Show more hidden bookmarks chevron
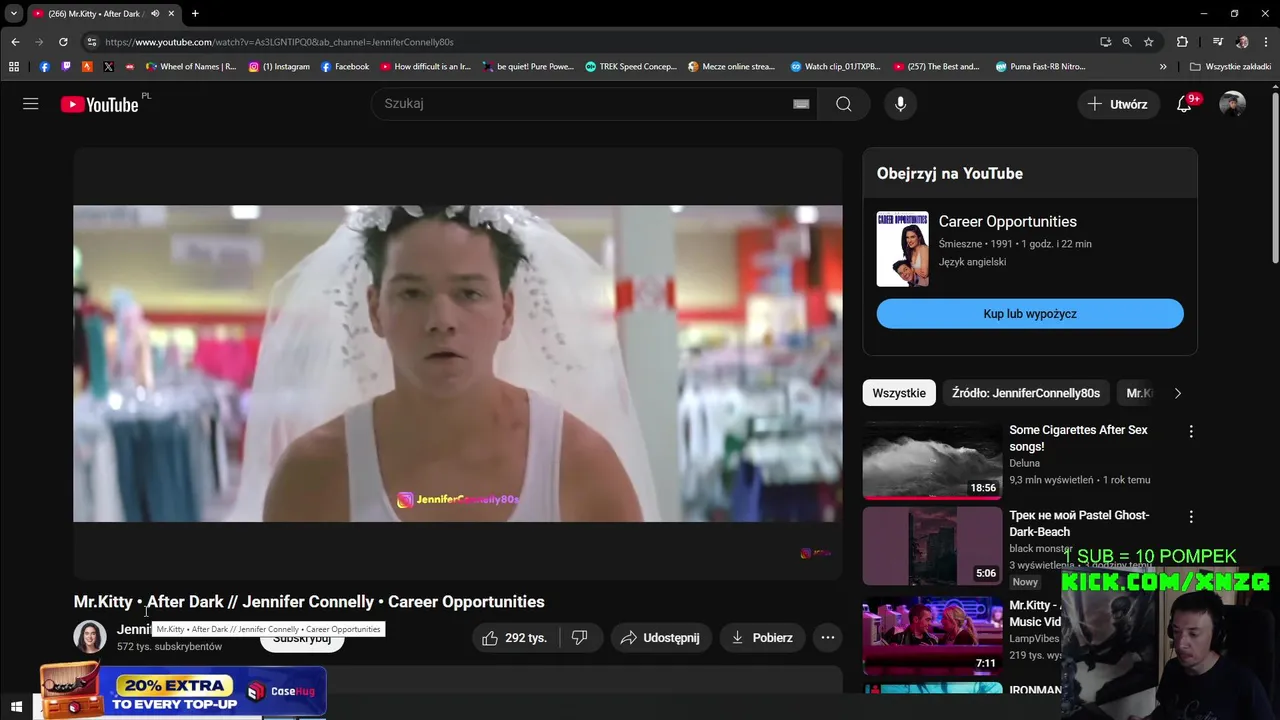Image resolution: width=1280 pixels, height=720 pixels. coord(1163,67)
